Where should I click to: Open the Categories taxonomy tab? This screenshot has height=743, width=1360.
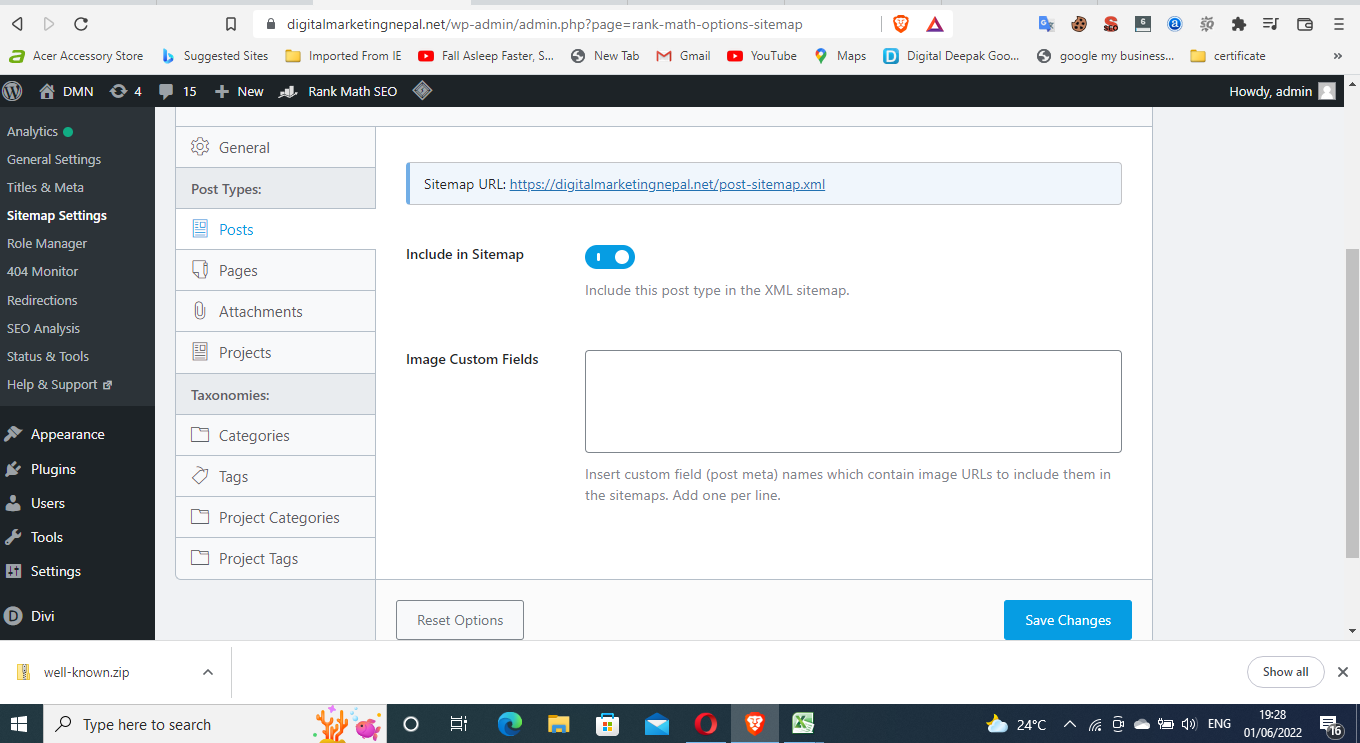(254, 436)
